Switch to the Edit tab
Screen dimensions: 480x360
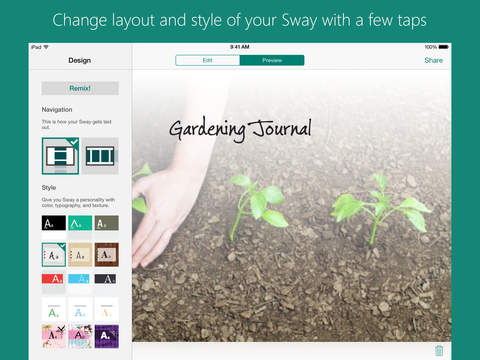pos(207,60)
